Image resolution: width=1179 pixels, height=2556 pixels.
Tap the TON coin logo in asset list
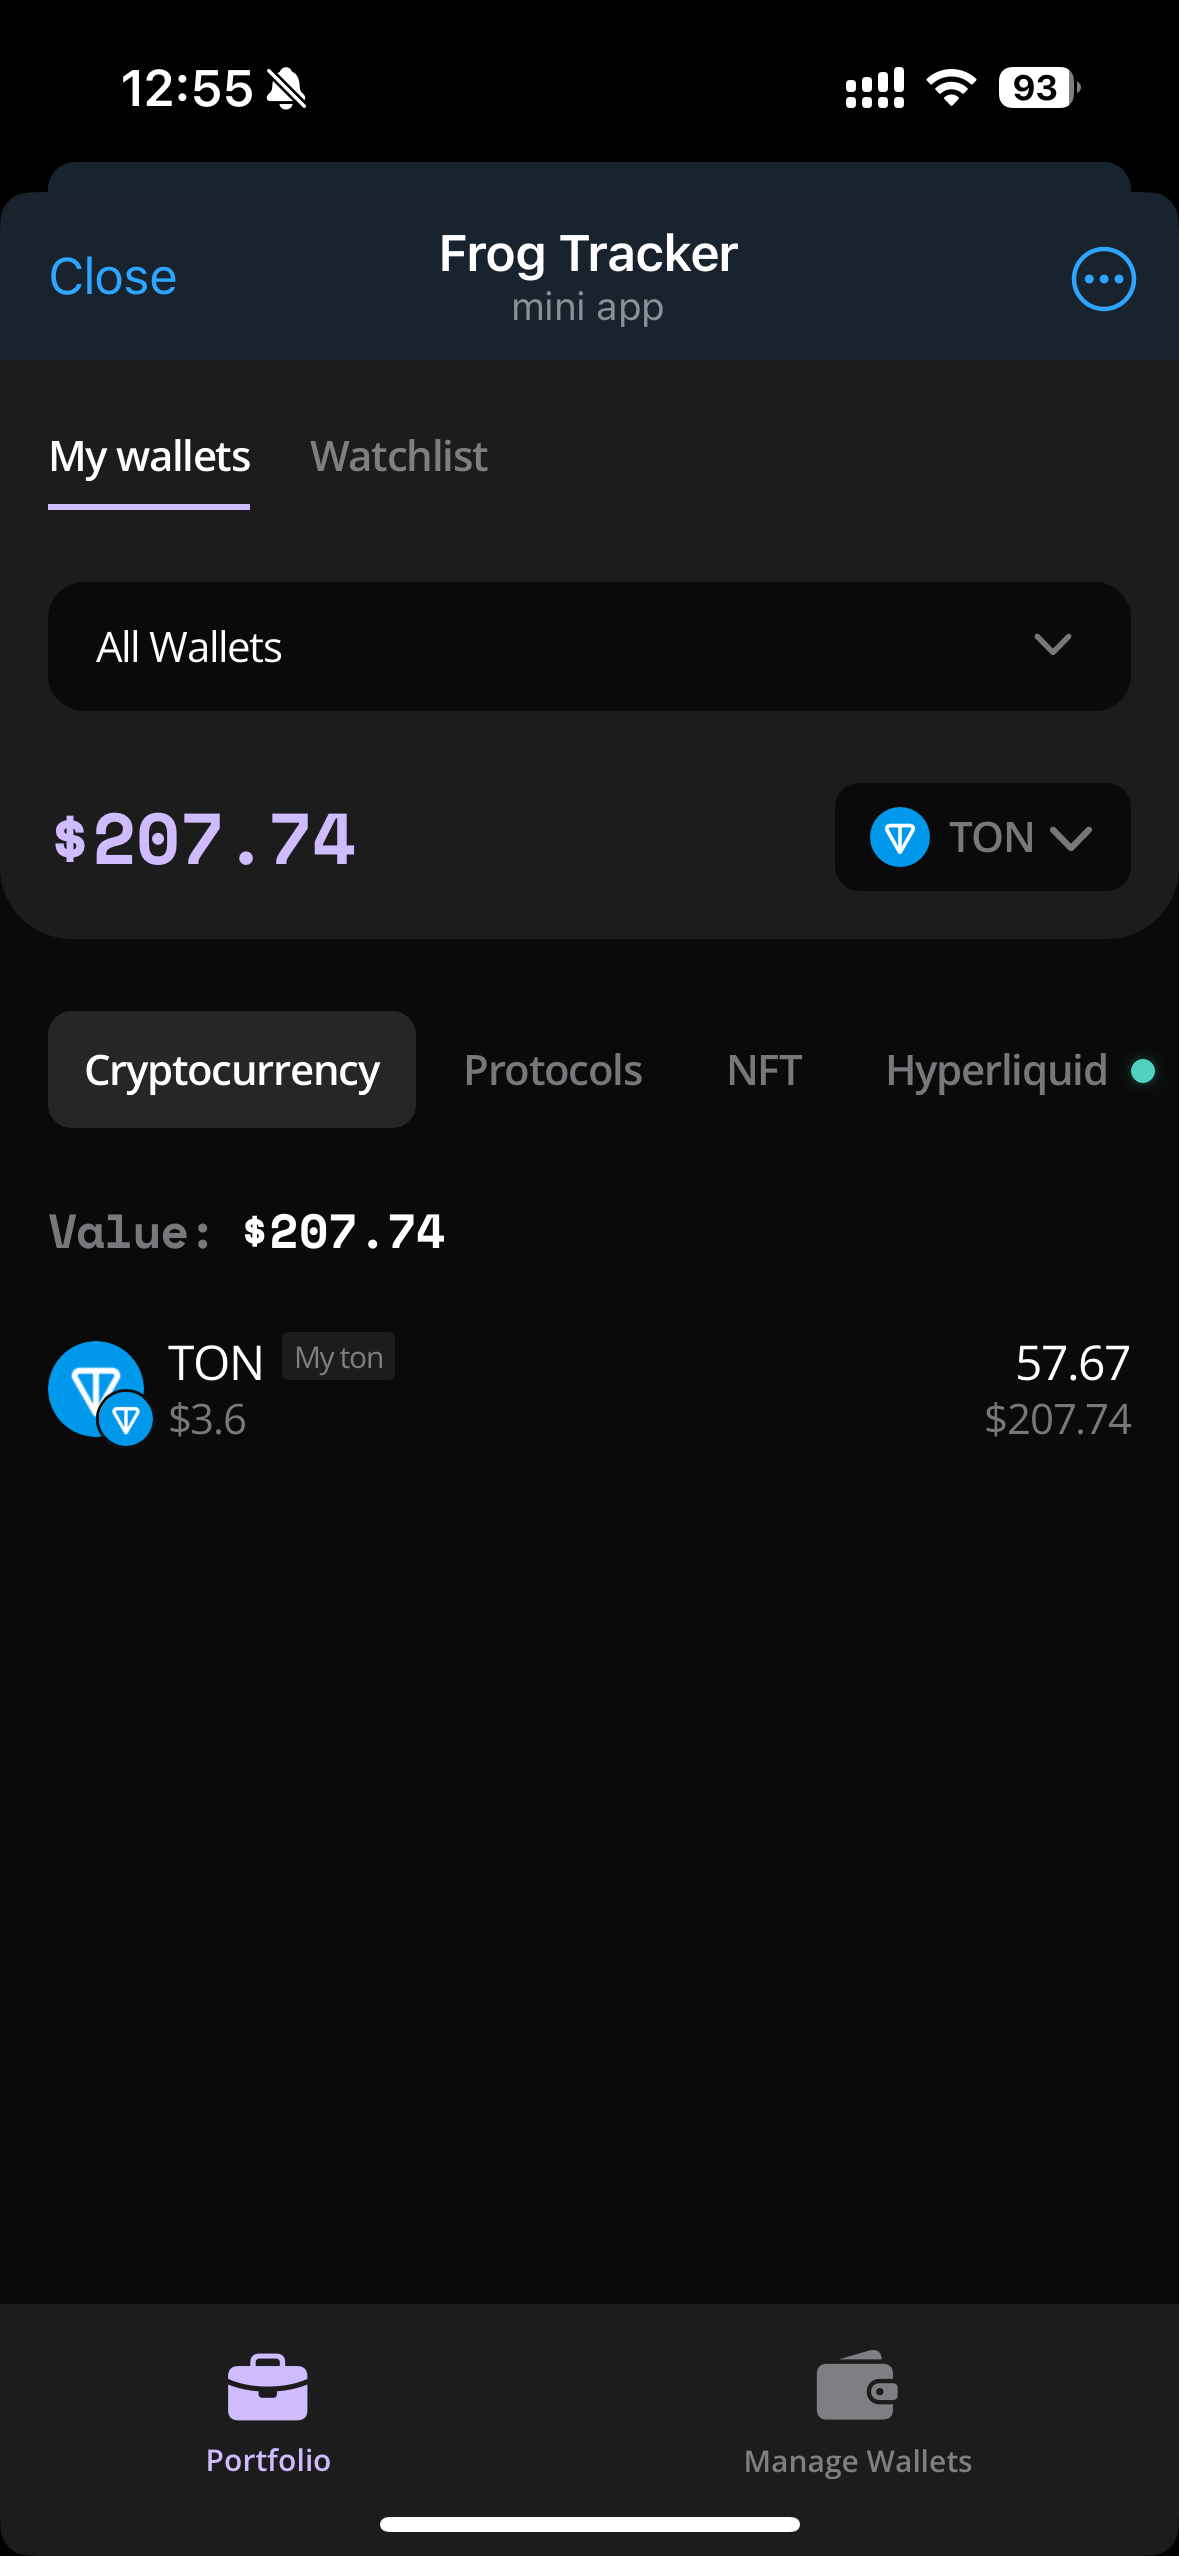point(98,1390)
